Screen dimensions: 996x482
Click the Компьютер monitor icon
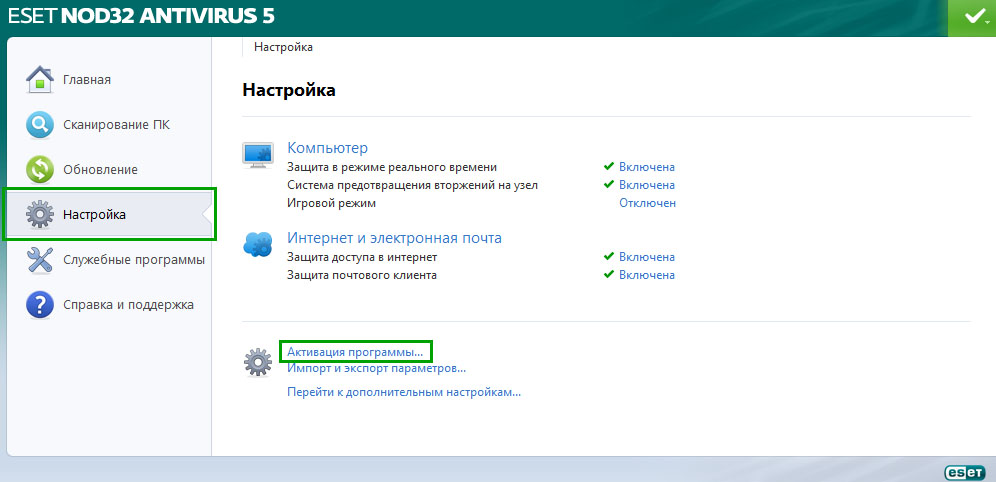coord(258,155)
